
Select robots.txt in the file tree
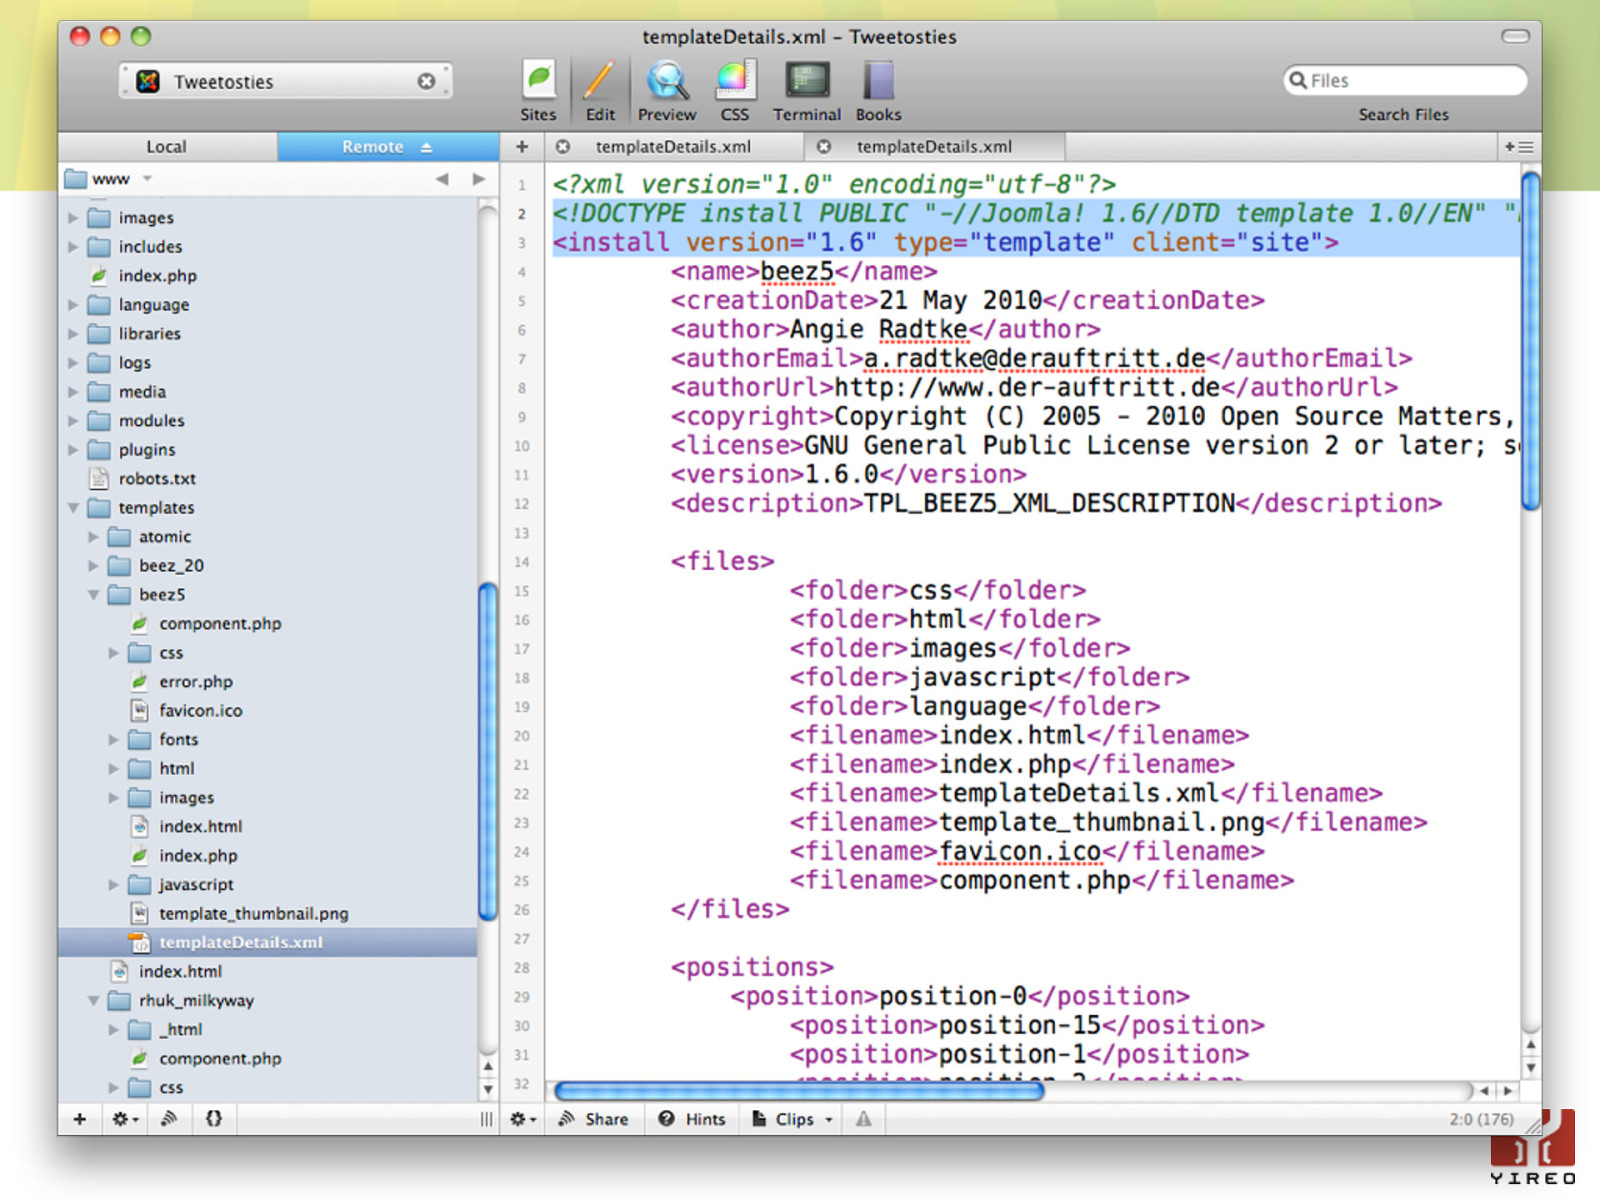click(268, 479)
